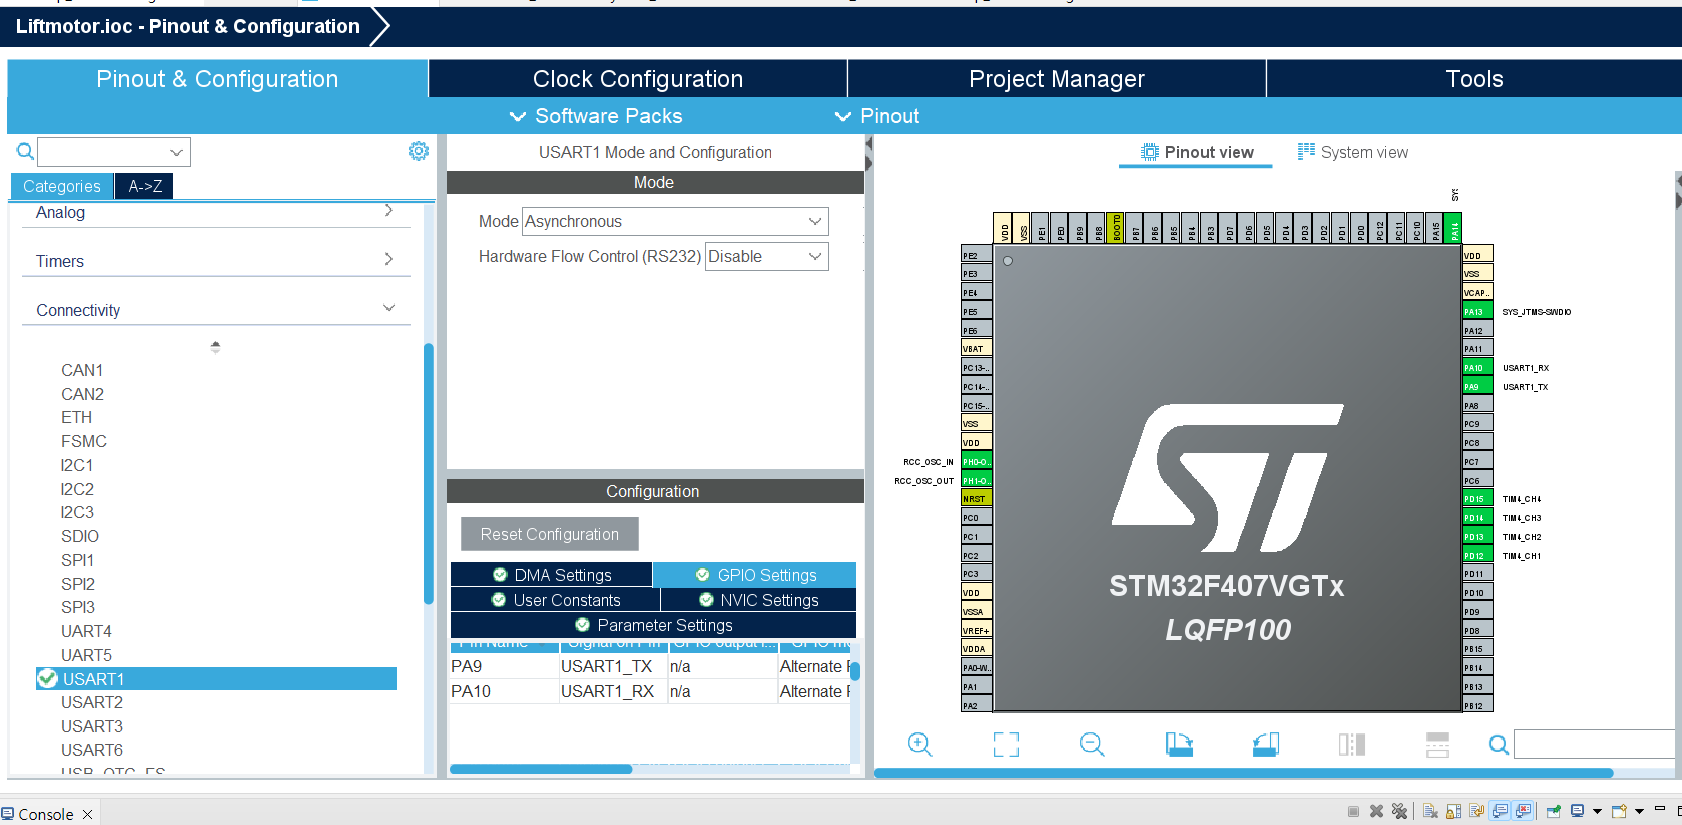The width and height of the screenshot is (1682, 825).
Task: Switch to System view
Action: point(1352,152)
